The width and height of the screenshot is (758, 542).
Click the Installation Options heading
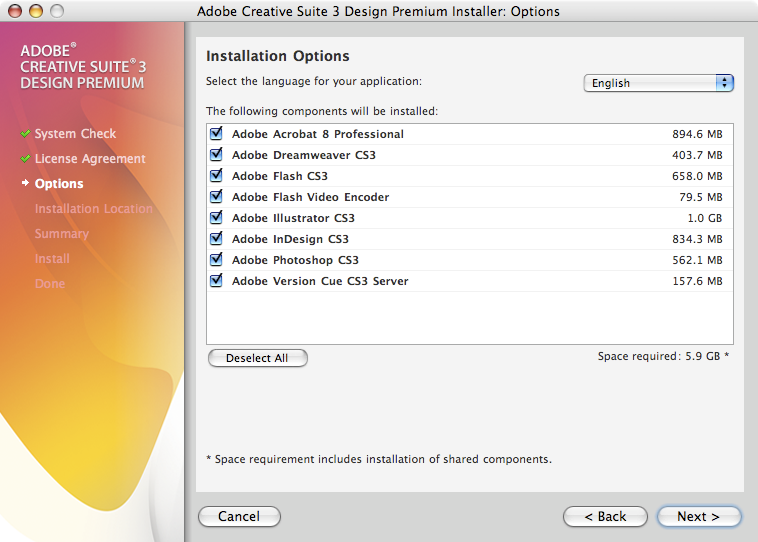[277, 56]
